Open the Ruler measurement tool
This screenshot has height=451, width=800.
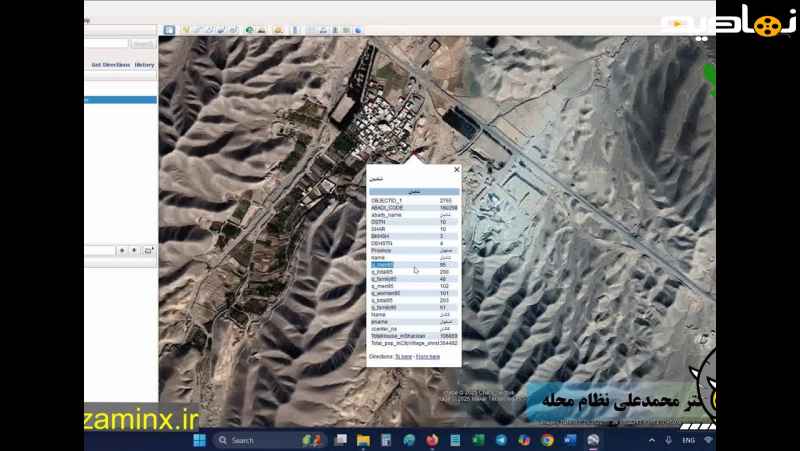(x=297, y=30)
